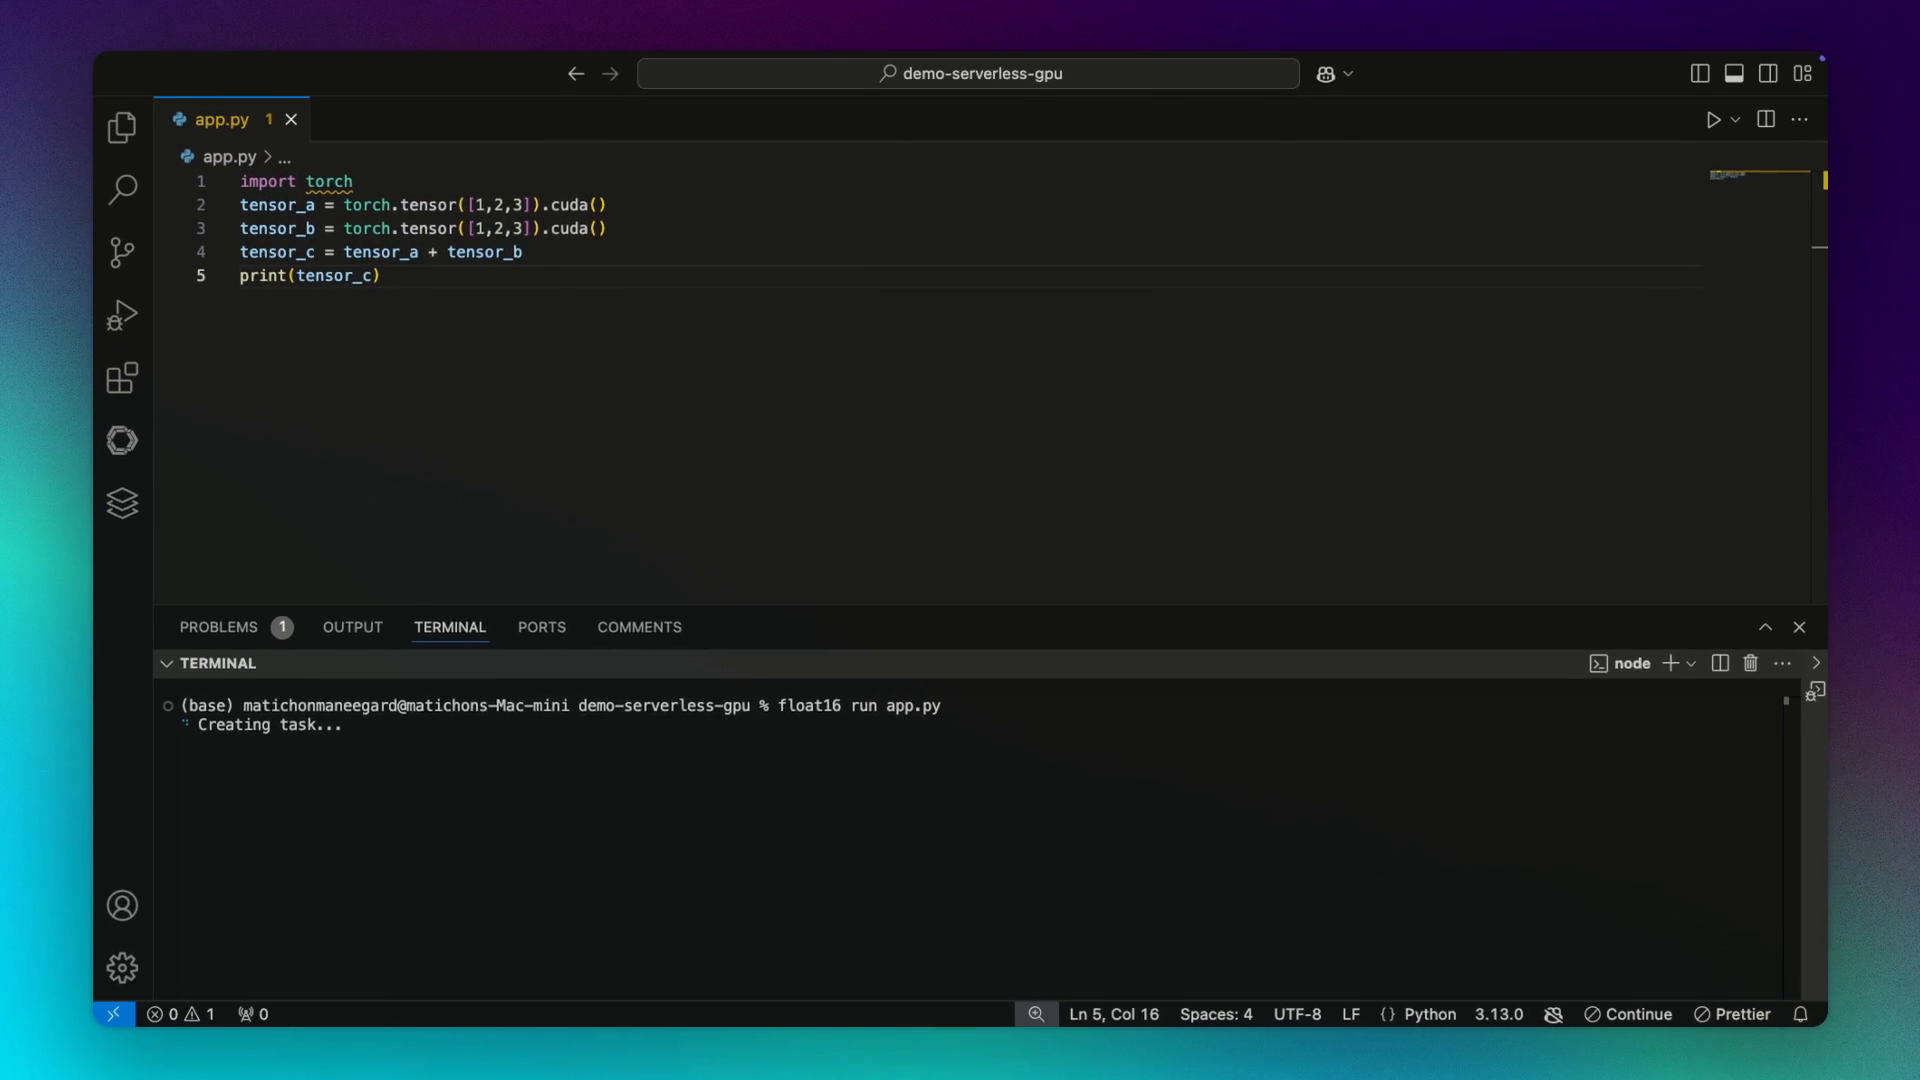The image size is (1920, 1080).
Task: Click the PORTS tab label
Action: [541, 626]
